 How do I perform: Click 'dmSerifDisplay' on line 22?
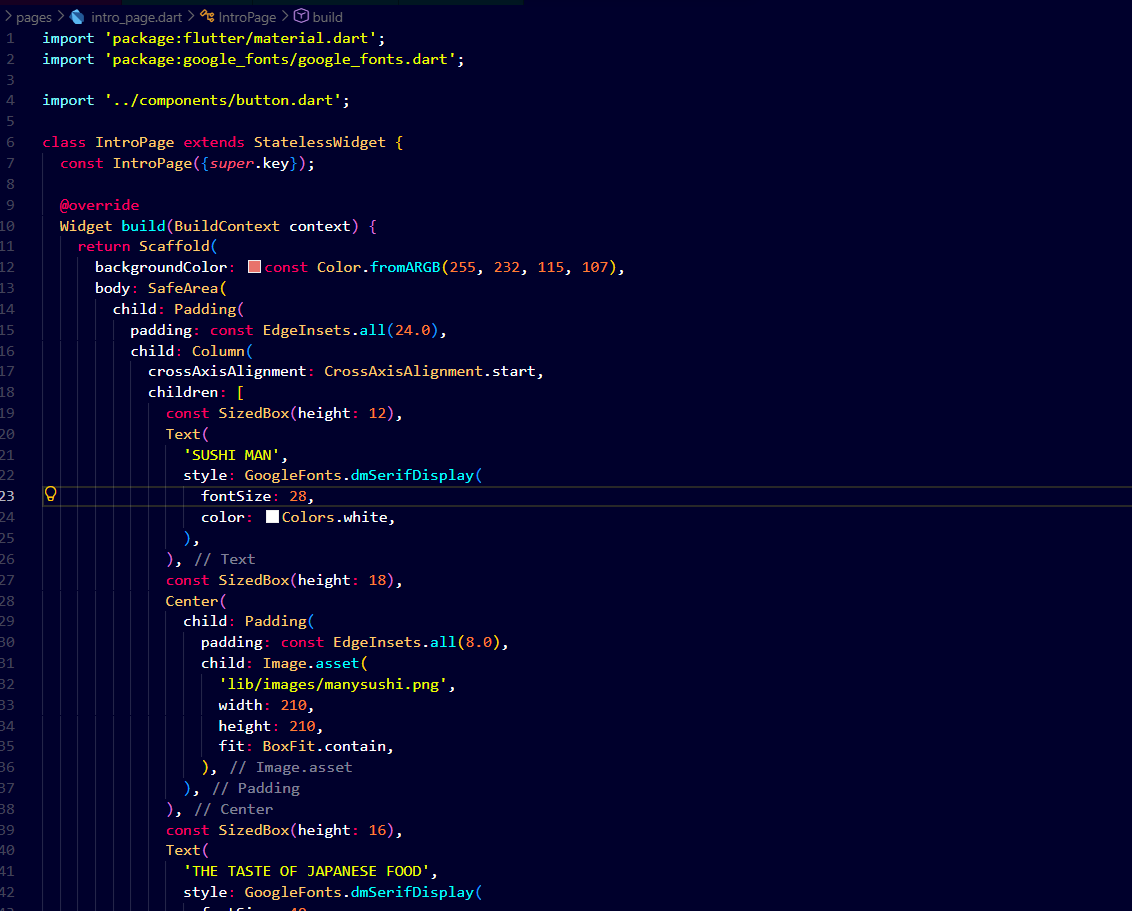tap(412, 475)
